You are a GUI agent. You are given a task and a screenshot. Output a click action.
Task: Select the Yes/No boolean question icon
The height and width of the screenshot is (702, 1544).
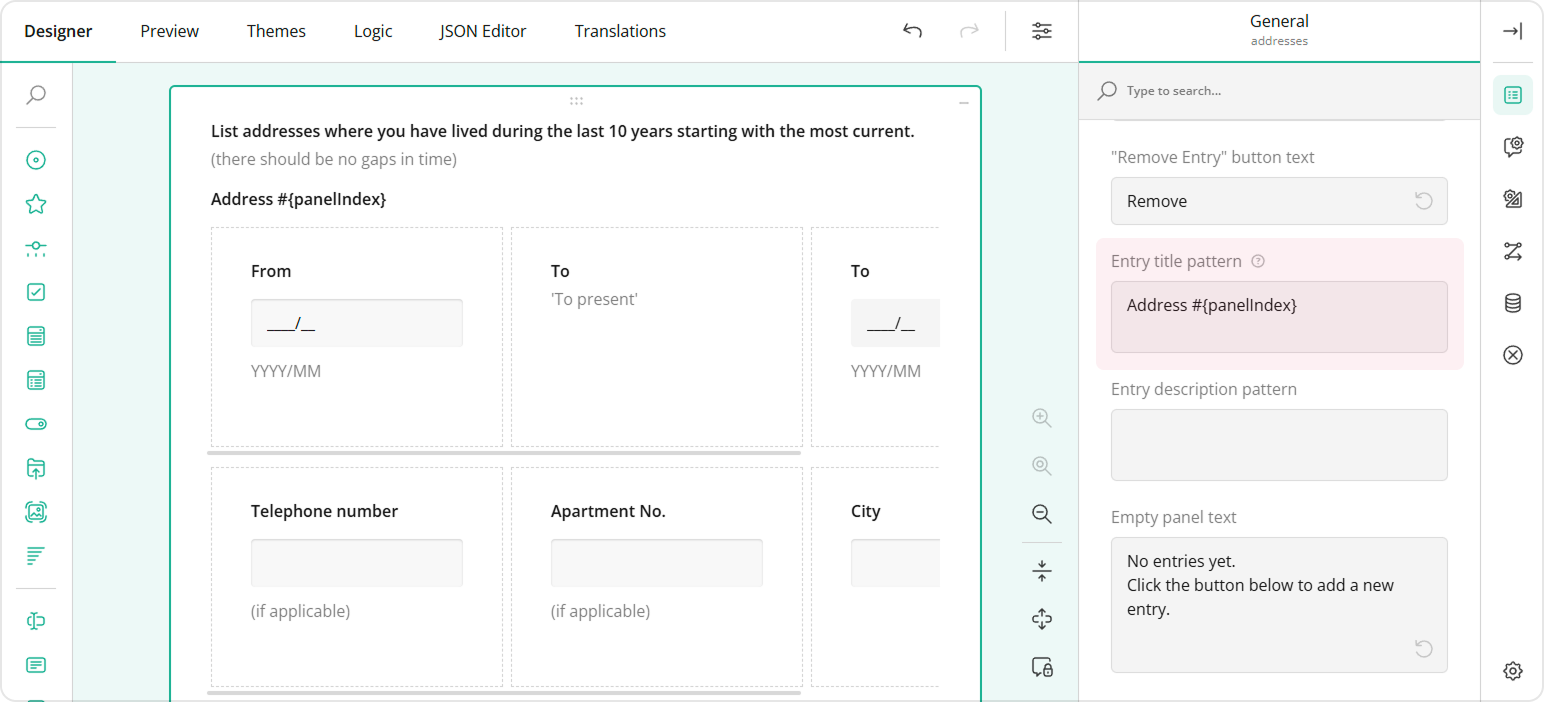click(x=36, y=423)
